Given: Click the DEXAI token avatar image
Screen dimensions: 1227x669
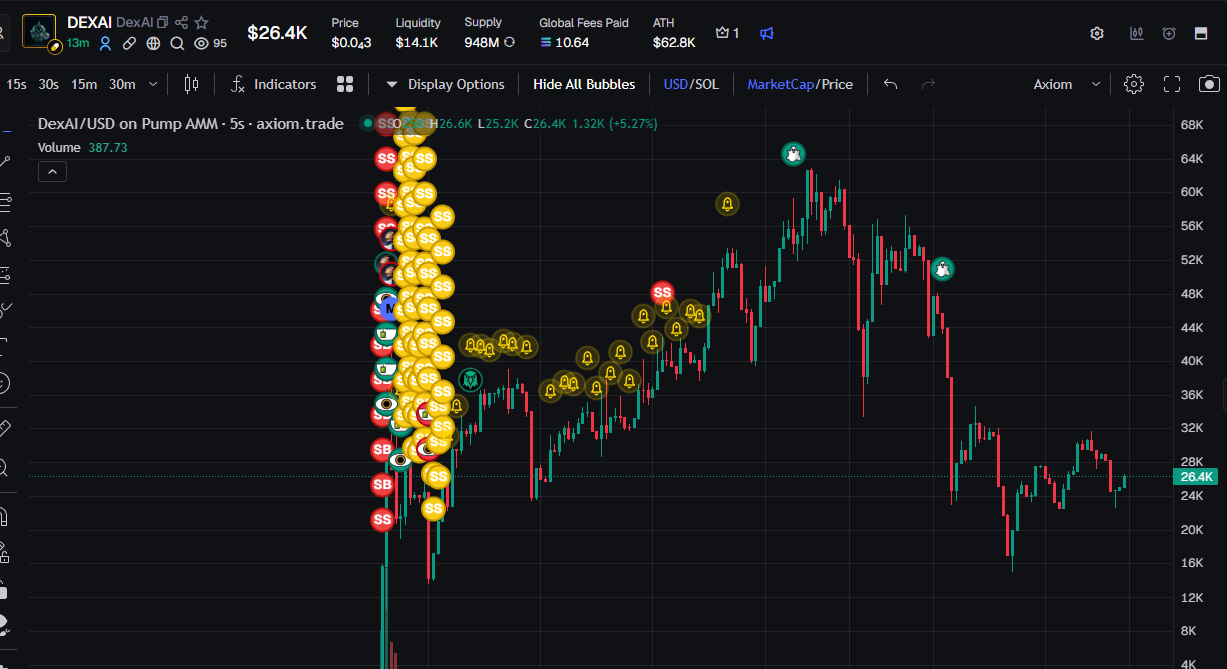Looking at the screenshot, I should [x=39, y=31].
